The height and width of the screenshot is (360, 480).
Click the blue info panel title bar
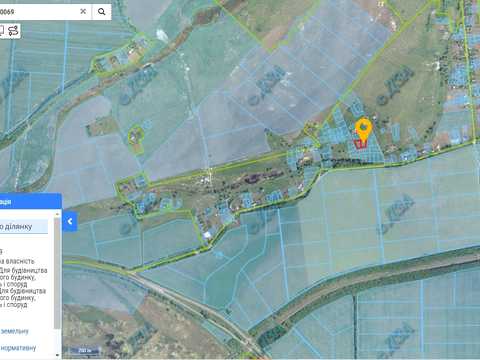point(31,201)
